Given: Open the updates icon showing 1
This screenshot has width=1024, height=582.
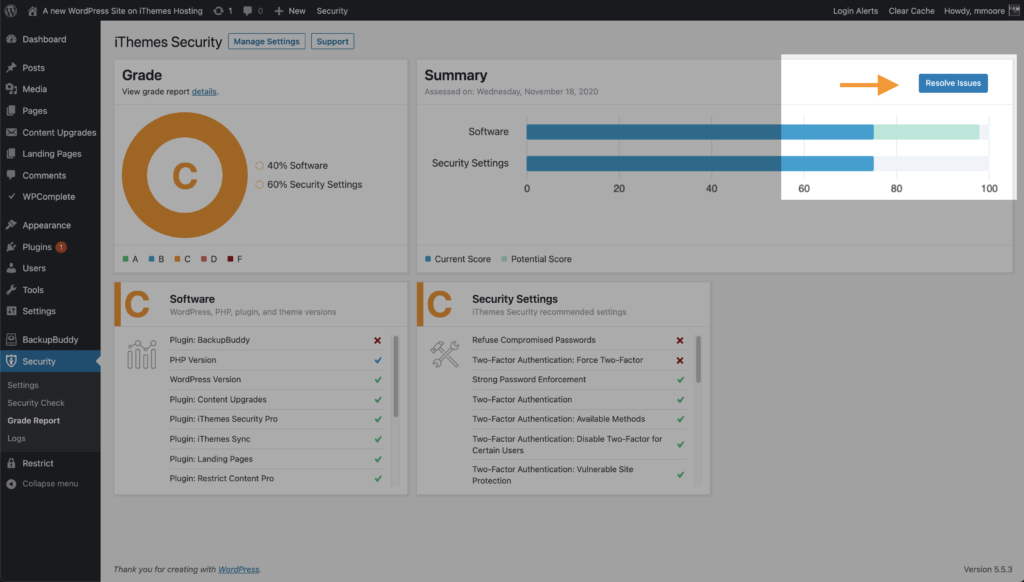Looking at the screenshot, I should [x=218, y=11].
